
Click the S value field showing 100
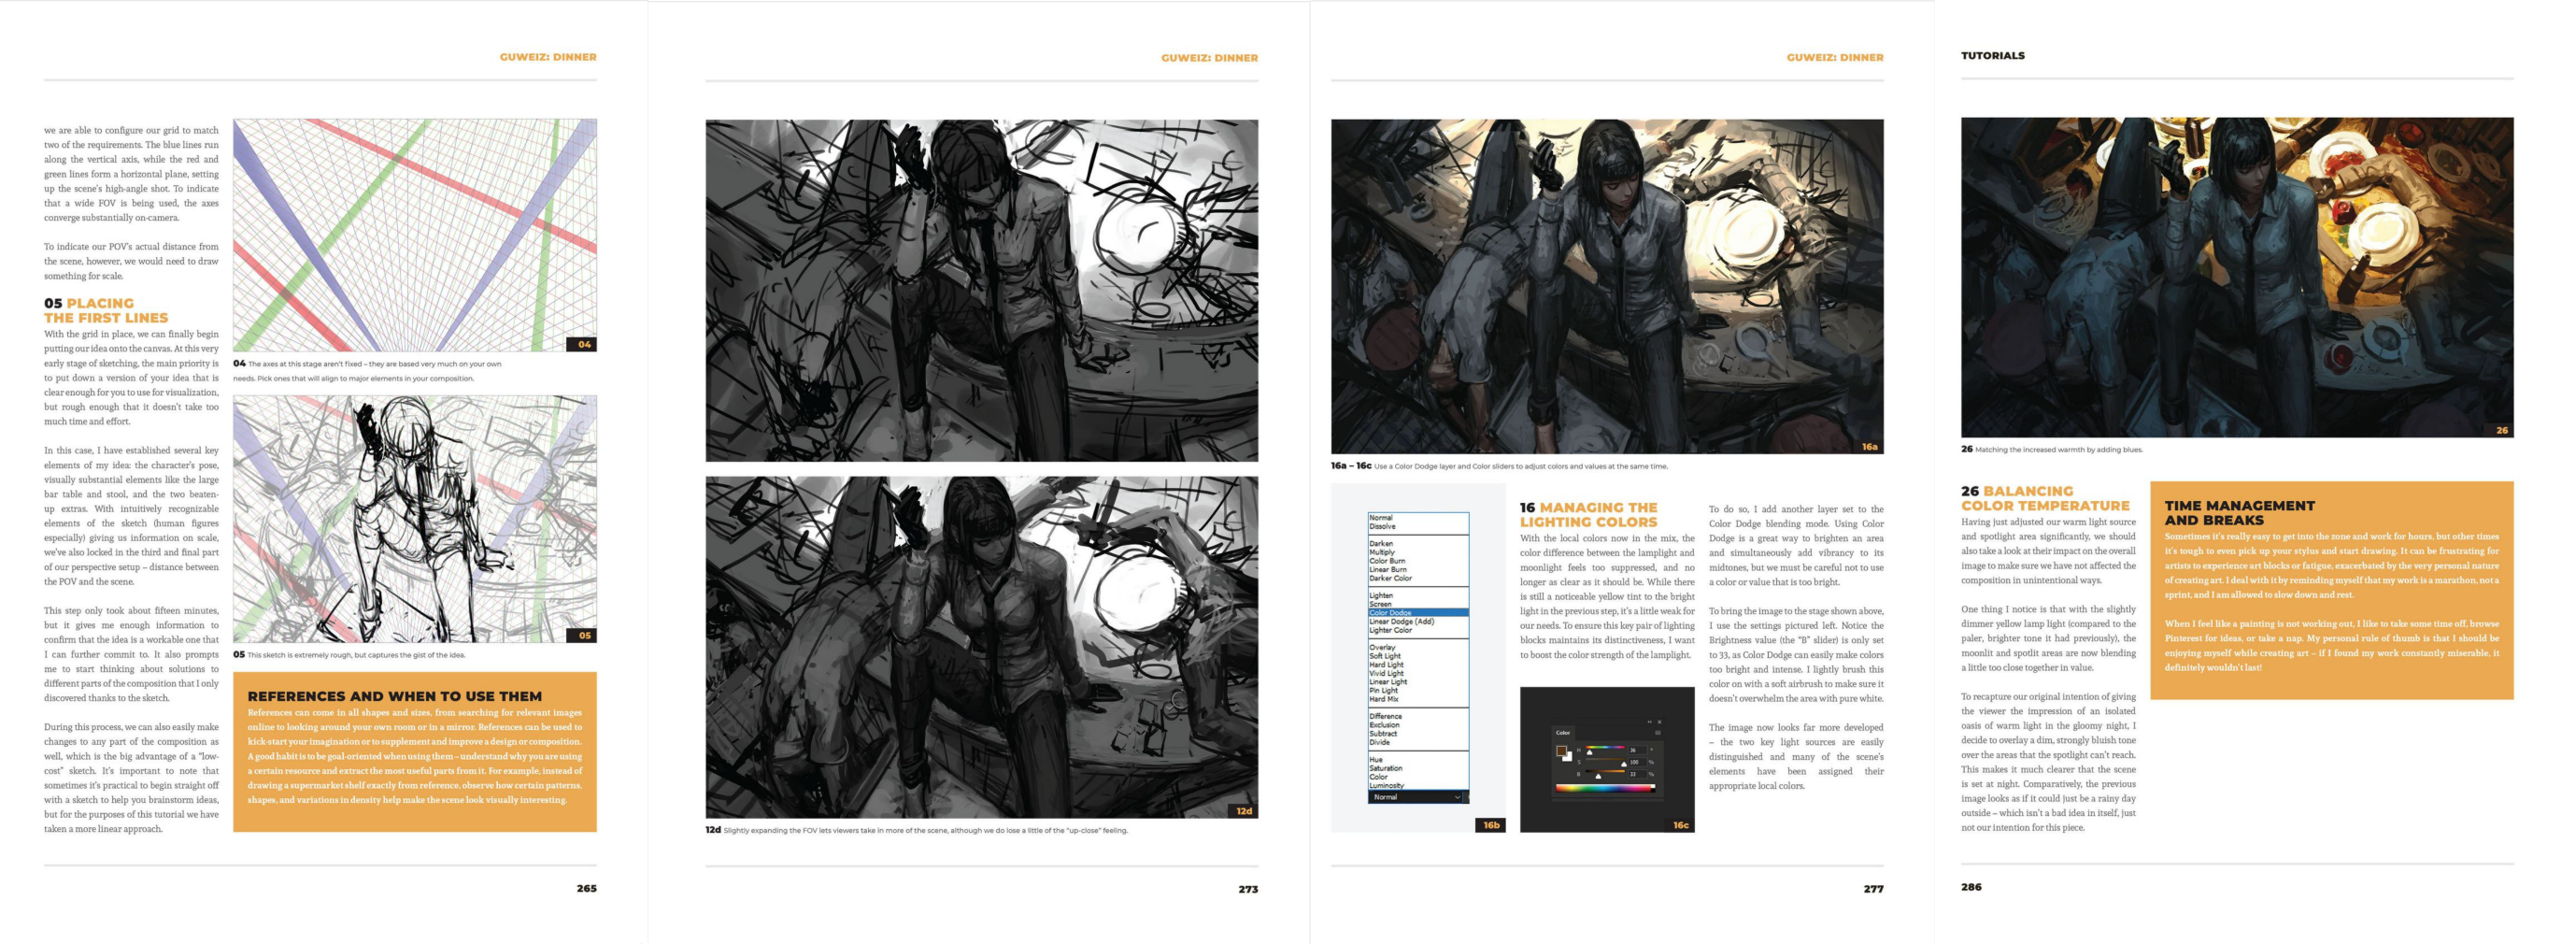[x=1638, y=763]
